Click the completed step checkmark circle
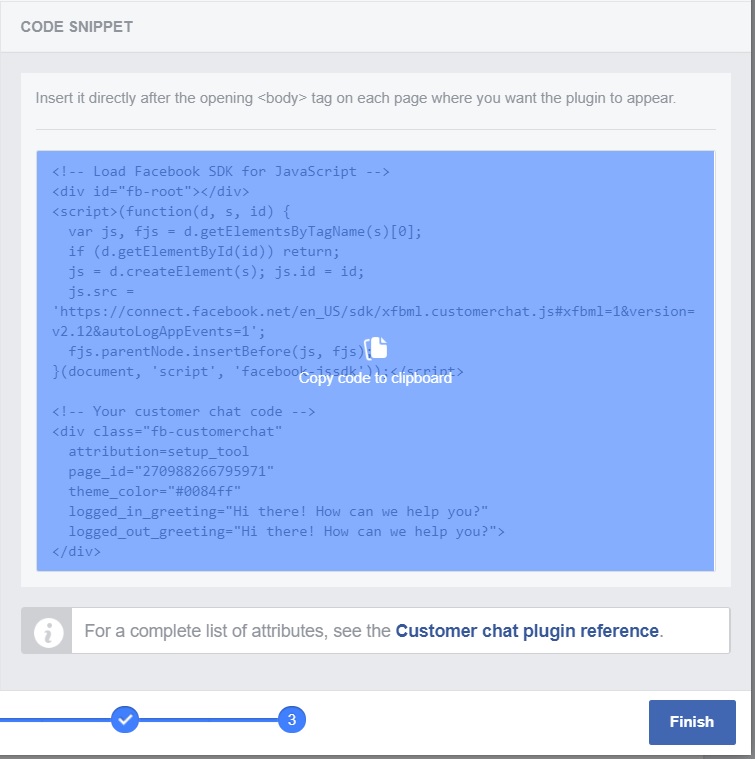The height and width of the screenshot is (759, 755). (x=125, y=719)
